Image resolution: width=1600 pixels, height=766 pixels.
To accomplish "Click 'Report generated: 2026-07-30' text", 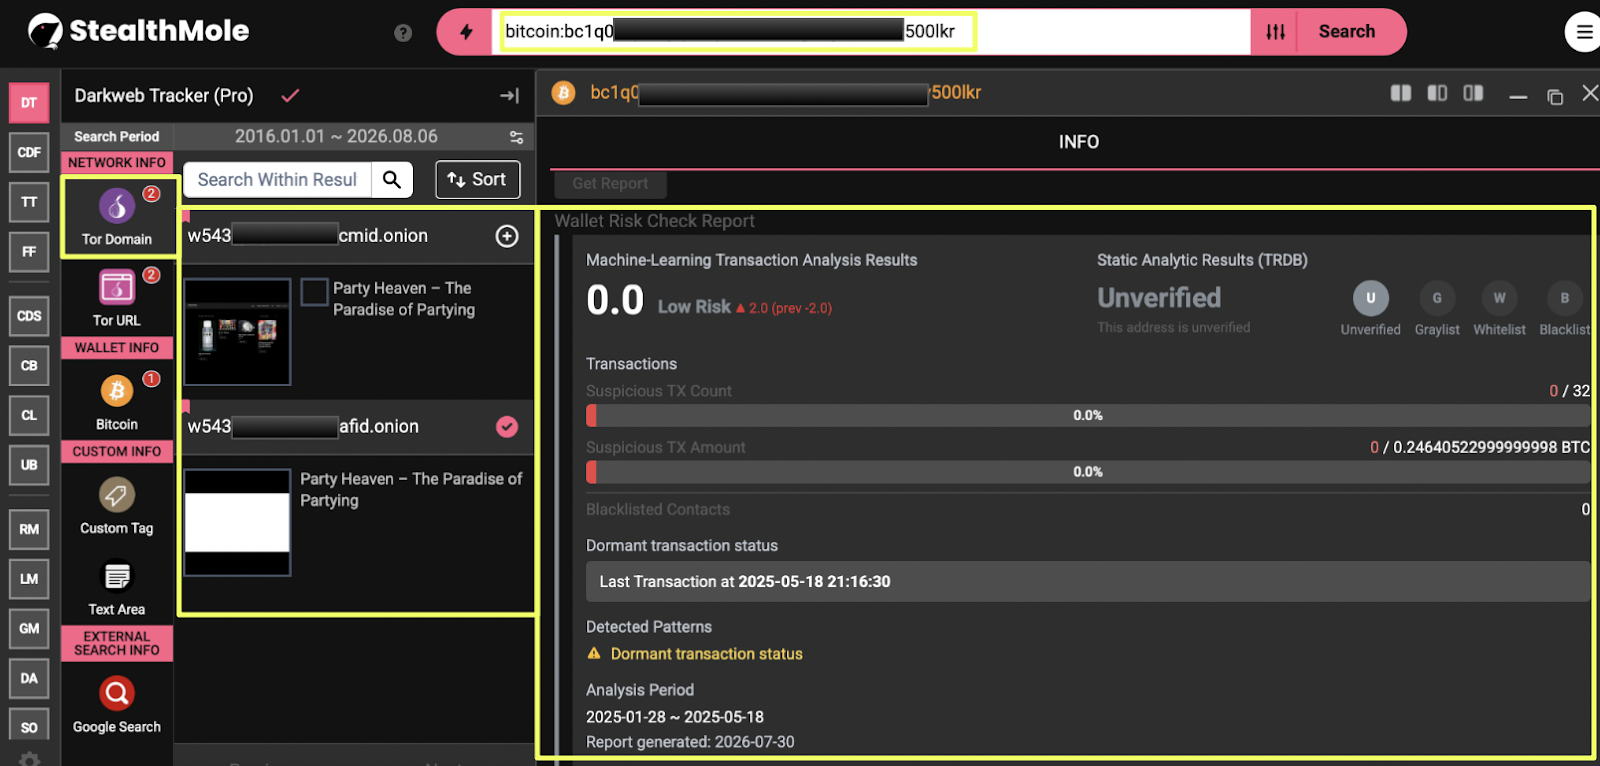I will [690, 742].
